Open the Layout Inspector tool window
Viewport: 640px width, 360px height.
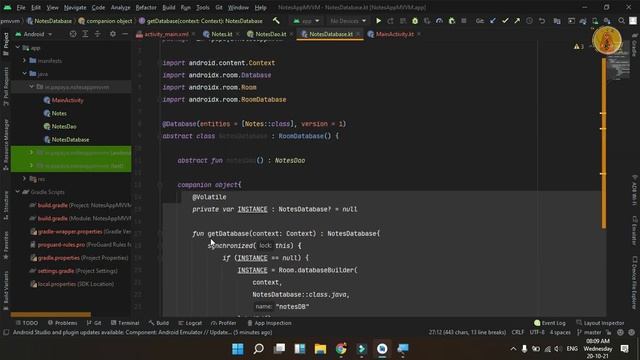coord(600,323)
